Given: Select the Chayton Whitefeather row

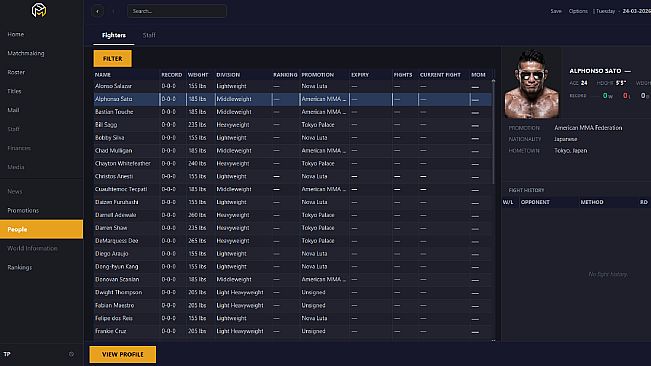Looking at the screenshot, I should tap(293, 163).
